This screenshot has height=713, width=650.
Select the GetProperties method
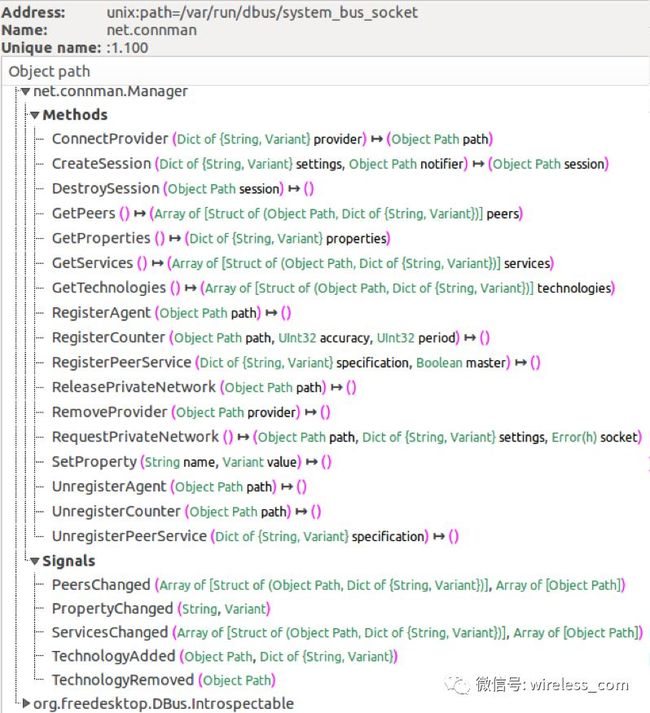pyautogui.click(x=221, y=238)
